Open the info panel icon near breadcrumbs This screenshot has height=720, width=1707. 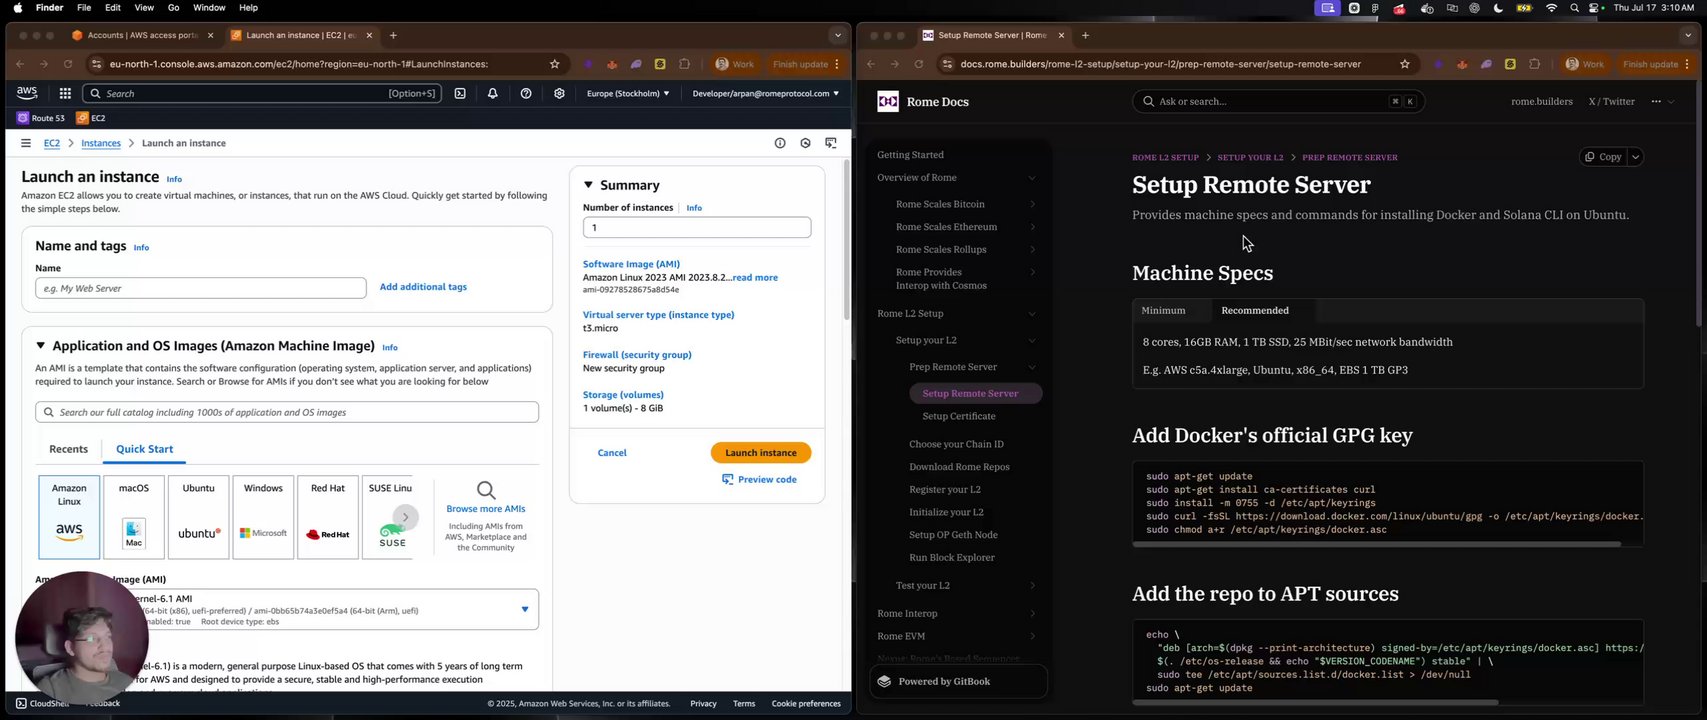780,143
